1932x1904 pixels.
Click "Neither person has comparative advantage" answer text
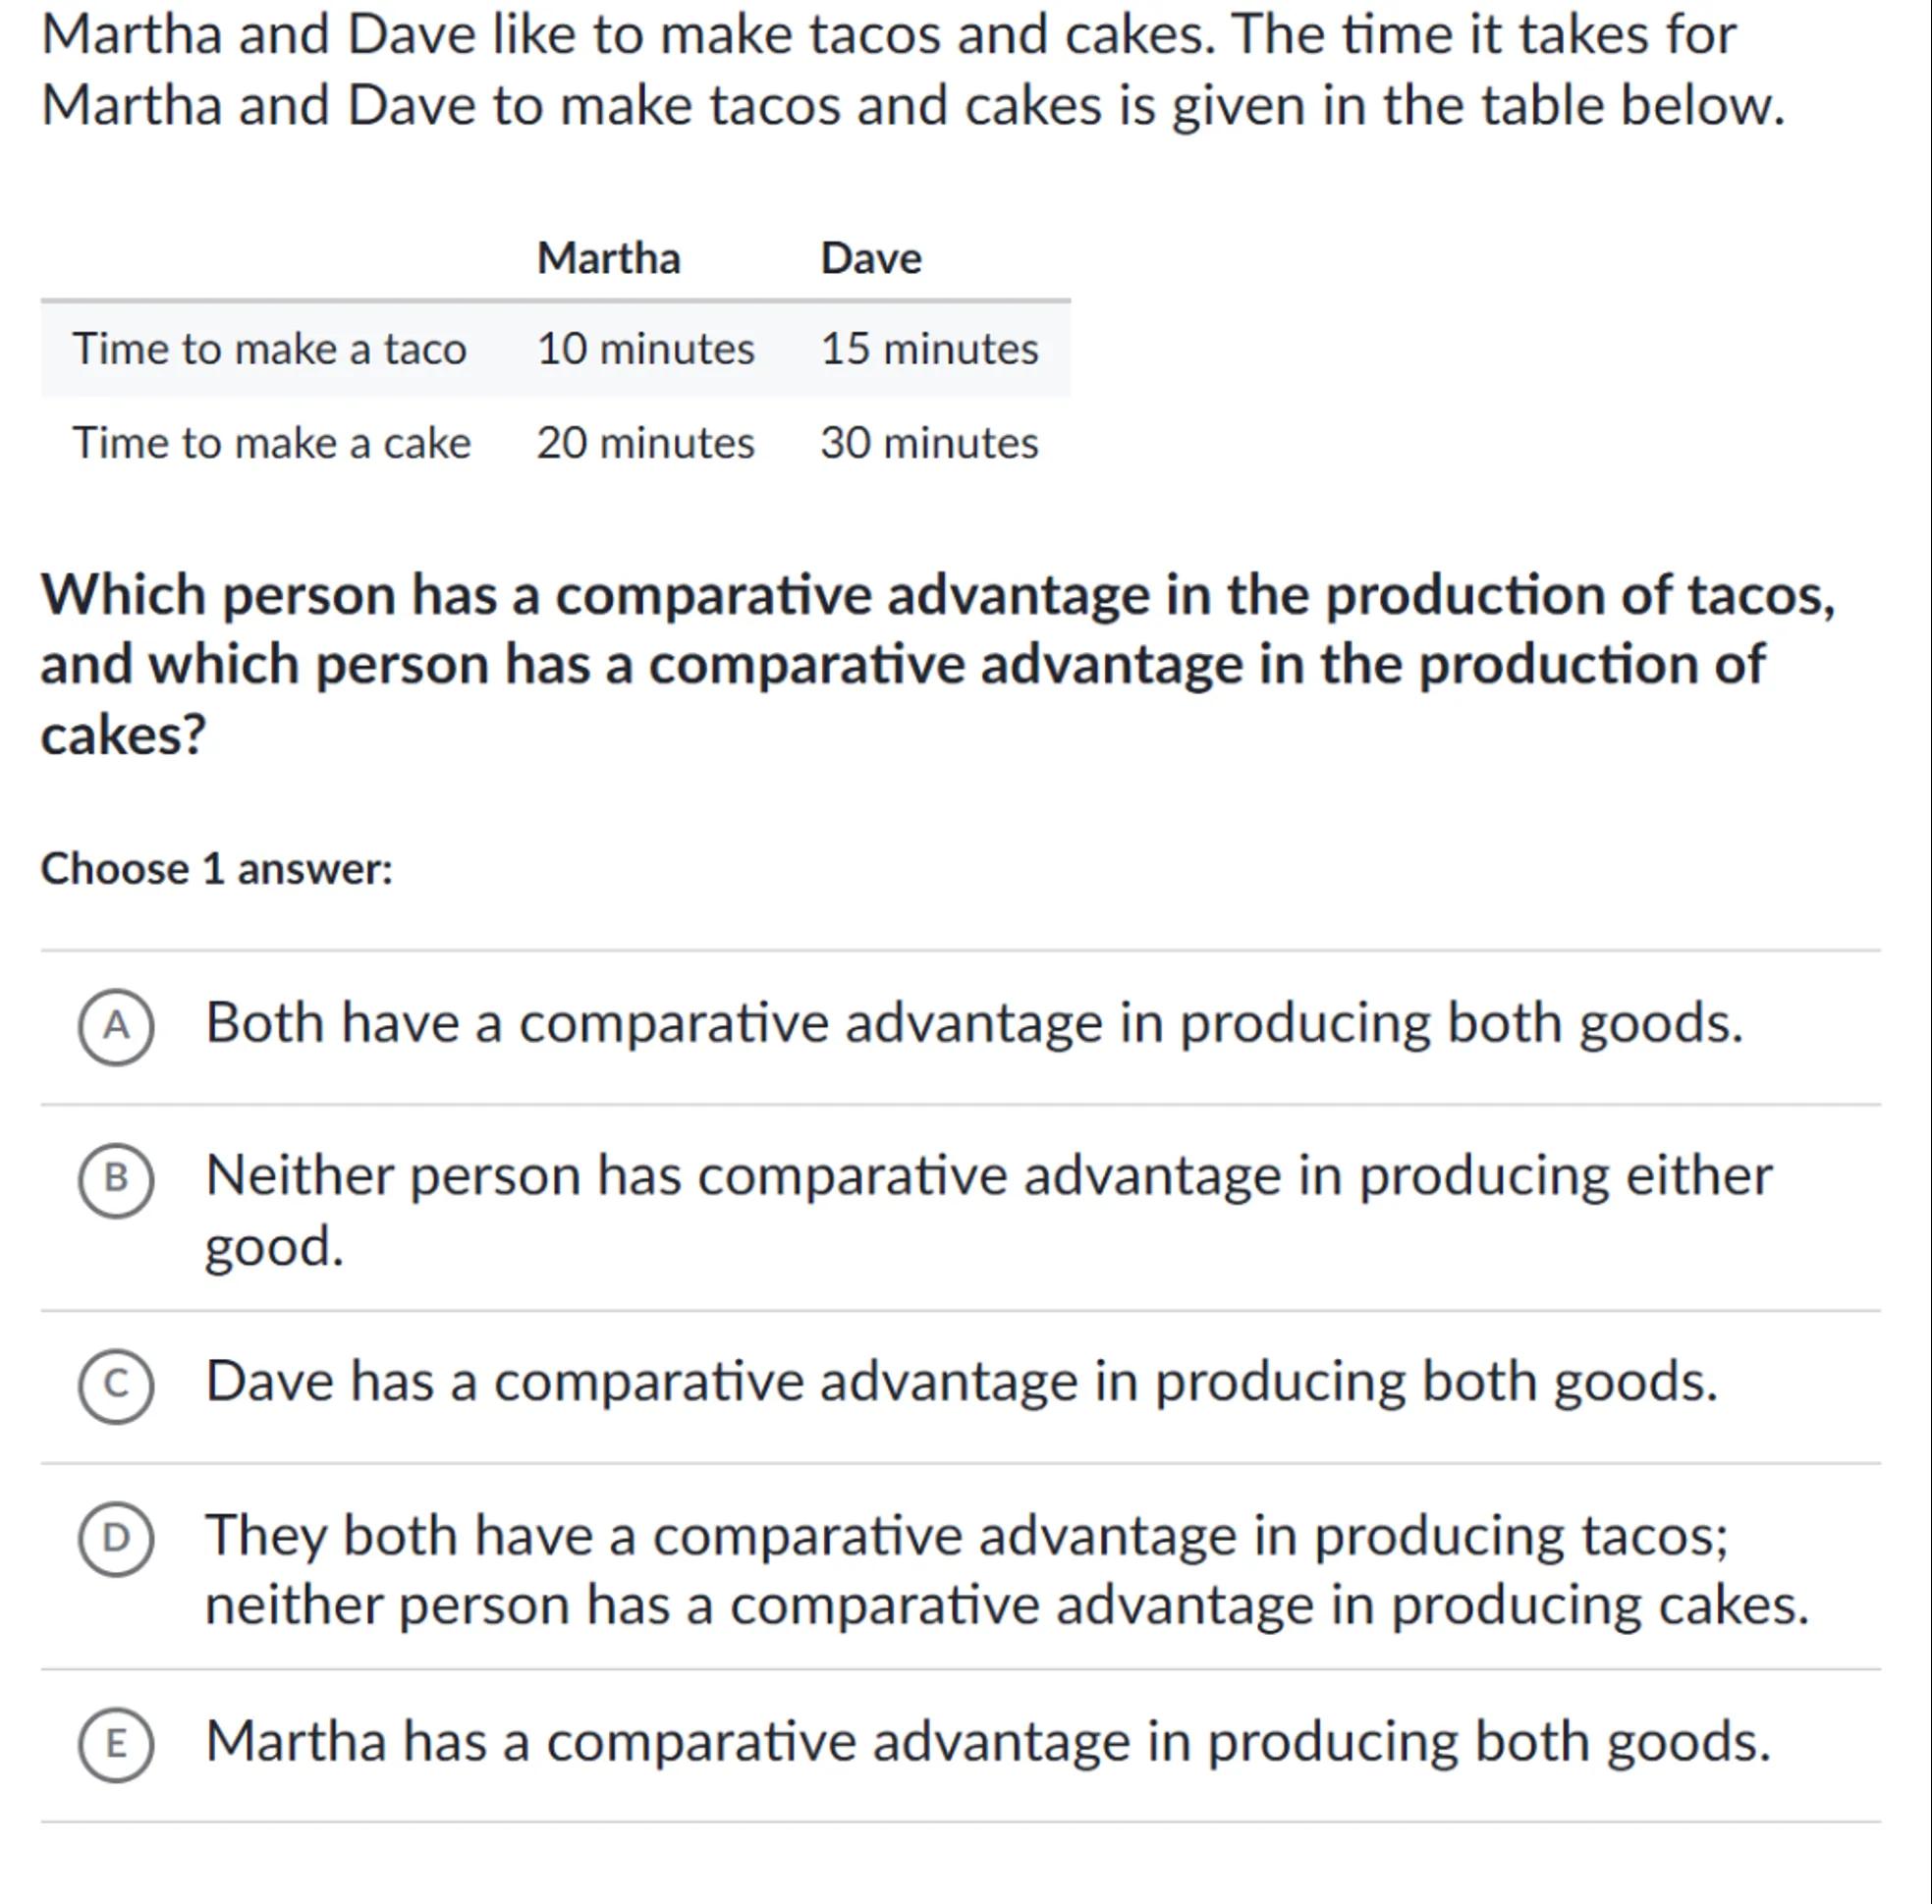987,1177
